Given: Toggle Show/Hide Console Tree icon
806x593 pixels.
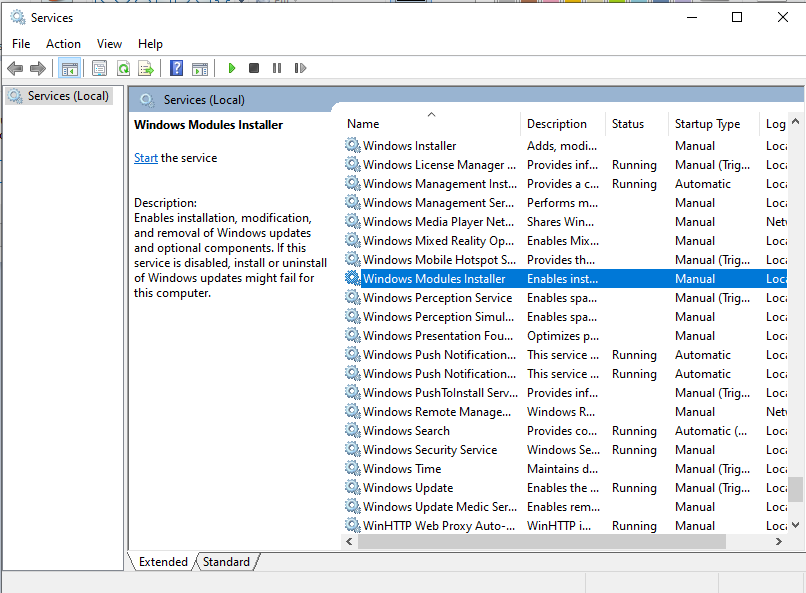Looking at the screenshot, I should pos(69,68).
